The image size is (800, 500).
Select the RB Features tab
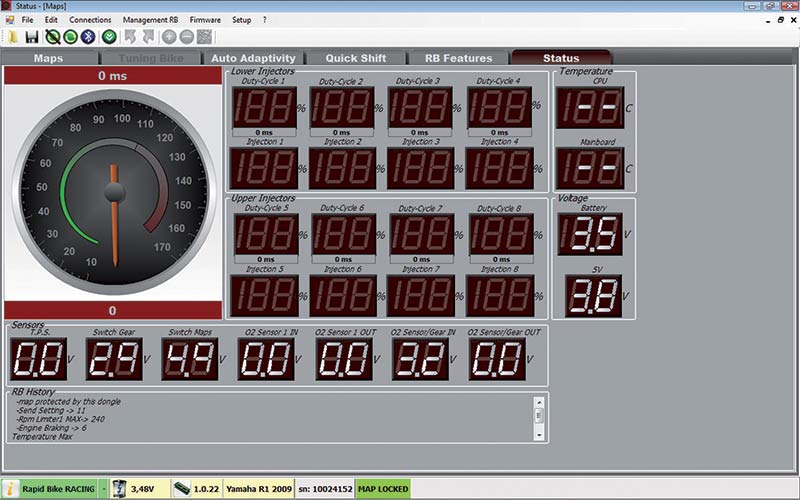pyautogui.click(x=458, y=58)
